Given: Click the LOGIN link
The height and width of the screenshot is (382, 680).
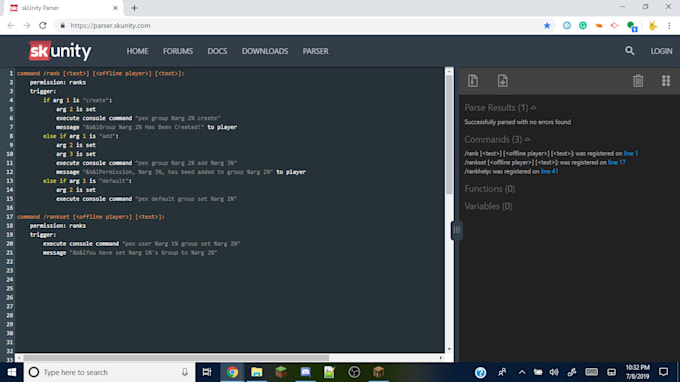Looking at the screenshot, I should click(661, 51).
